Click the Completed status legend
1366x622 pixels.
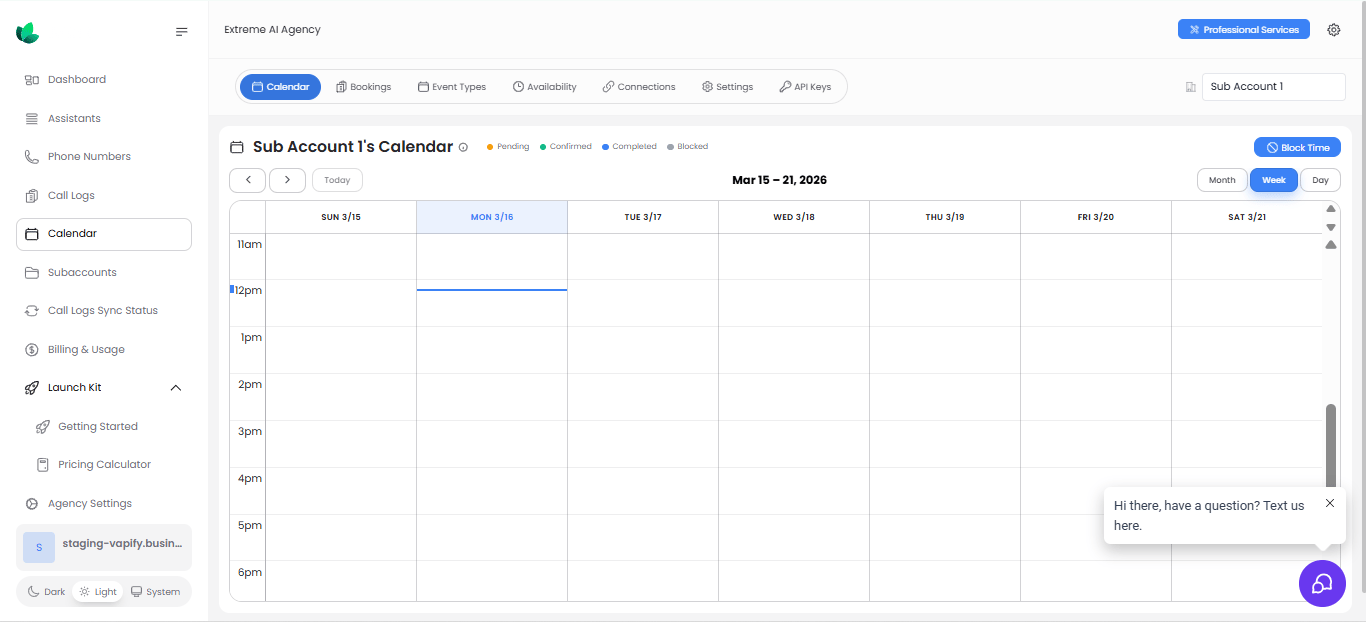tap(629, 146)
